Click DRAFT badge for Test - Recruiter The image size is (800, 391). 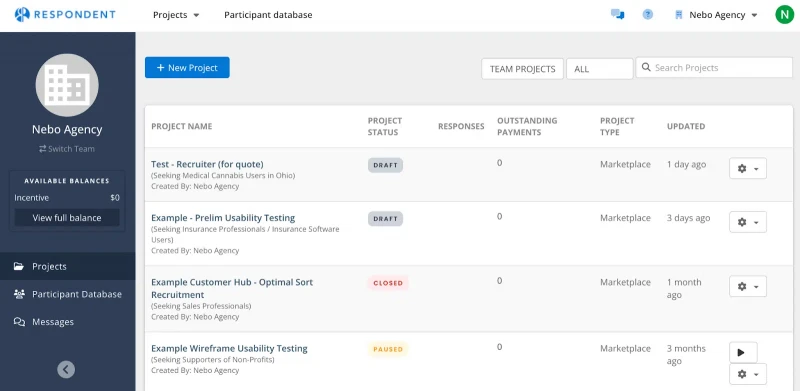pyautogui.click(x=385, y=165)
